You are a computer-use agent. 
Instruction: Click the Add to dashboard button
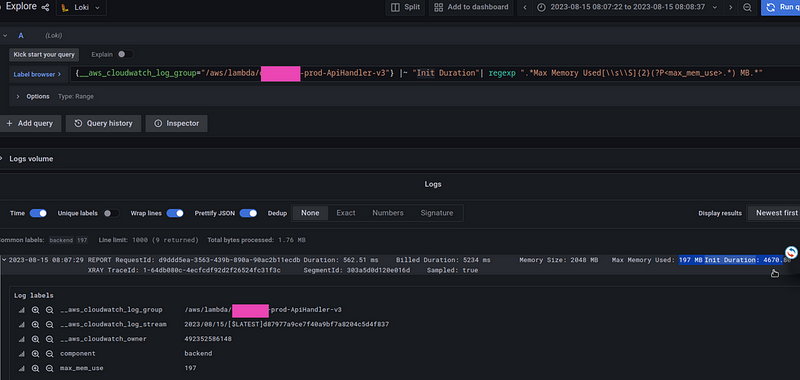click(x=471, y=7)
